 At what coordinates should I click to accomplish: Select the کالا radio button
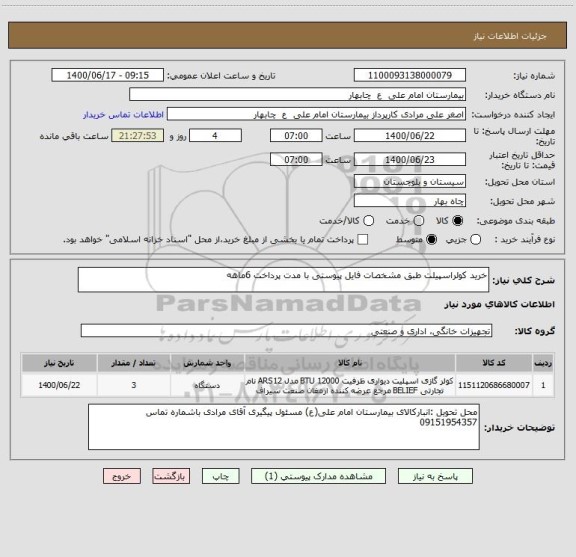click(x=458, y=221)
